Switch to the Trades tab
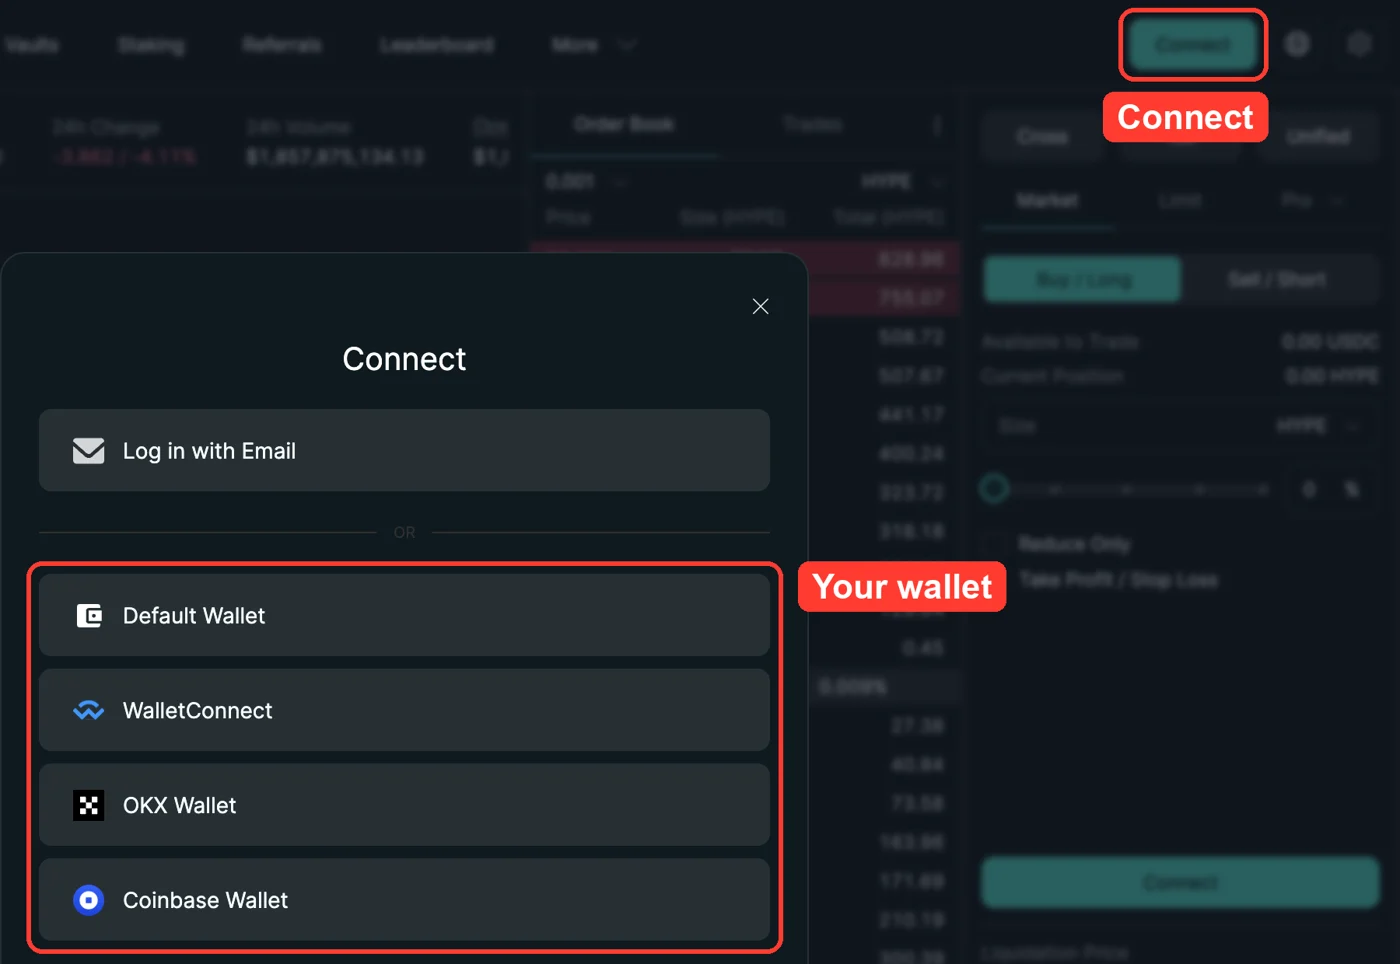 (x=812, y=124)
